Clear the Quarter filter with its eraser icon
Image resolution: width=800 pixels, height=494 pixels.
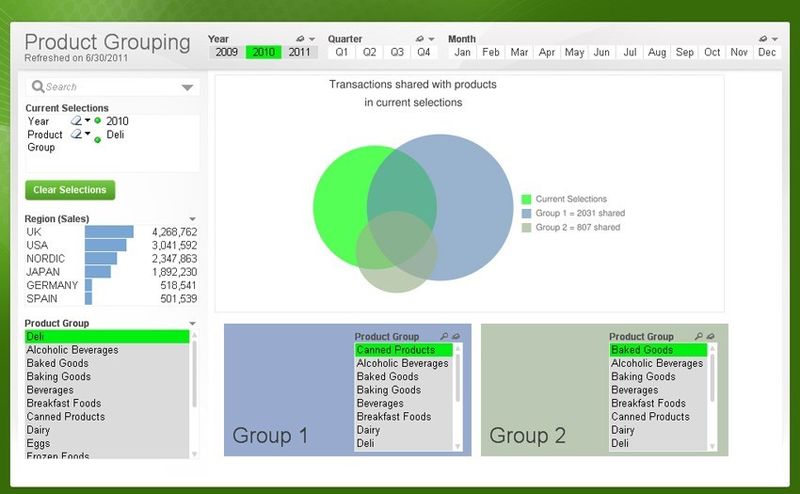tap(419, 39)
